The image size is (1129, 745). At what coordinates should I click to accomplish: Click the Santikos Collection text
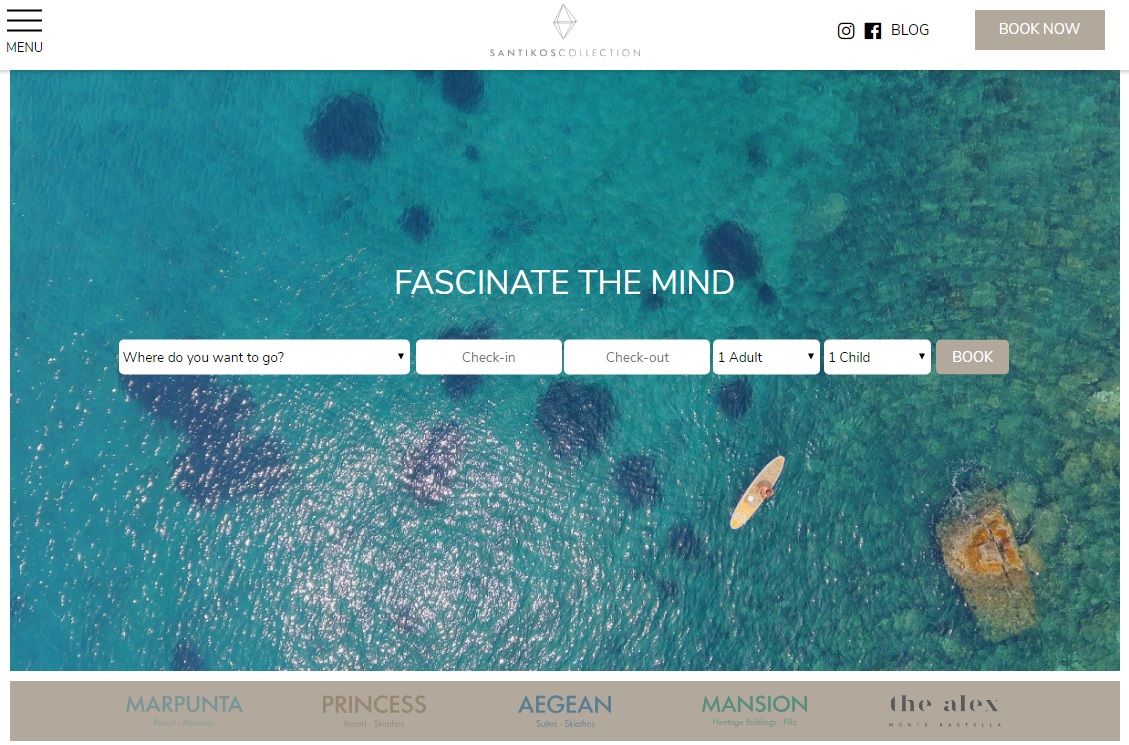(x=564, y=53)
